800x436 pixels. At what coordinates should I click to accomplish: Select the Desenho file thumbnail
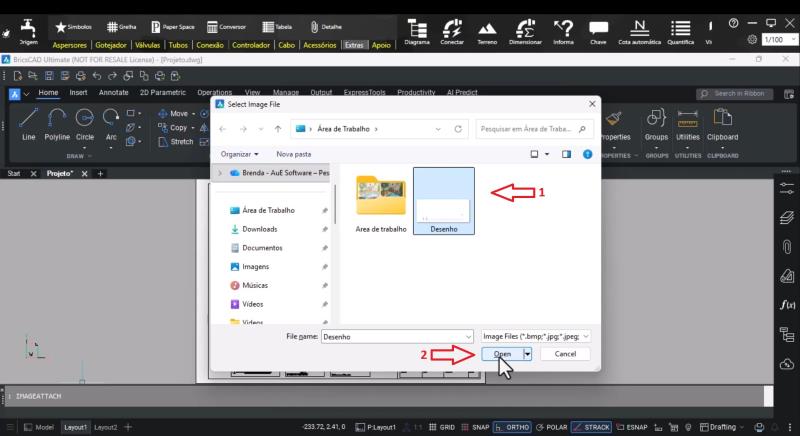point(444,201)
